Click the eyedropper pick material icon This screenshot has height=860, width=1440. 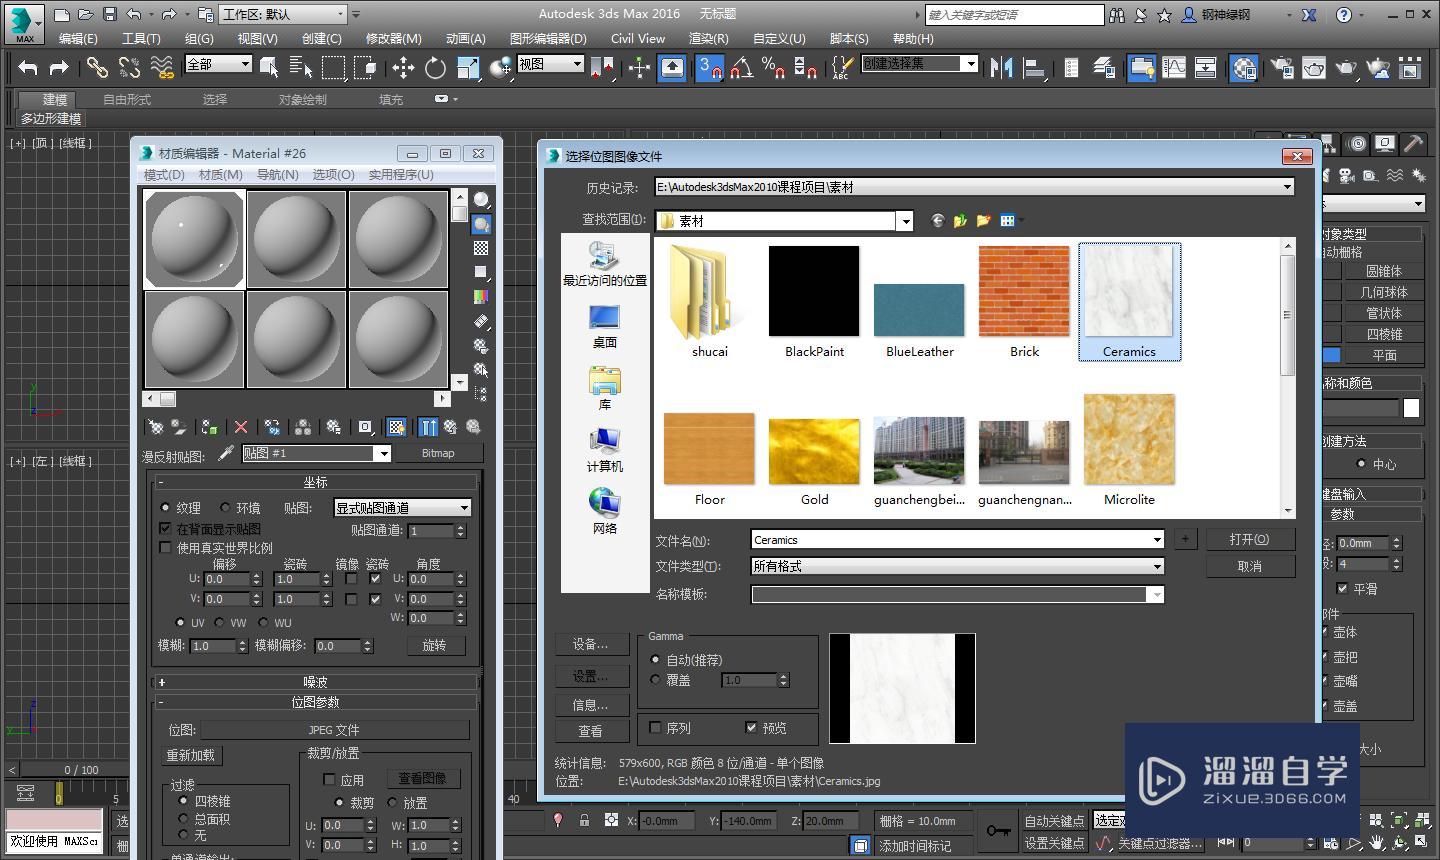(x=225, y=453)
